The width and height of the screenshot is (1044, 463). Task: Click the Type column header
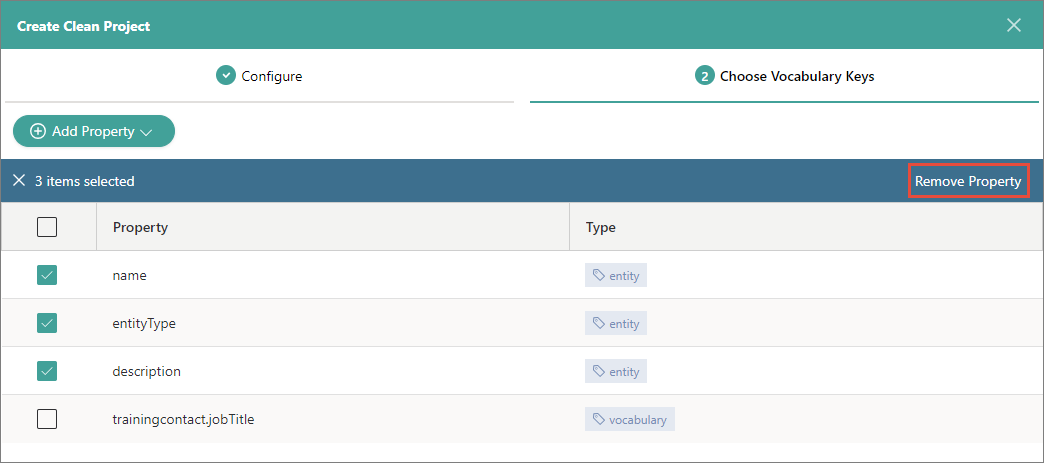[x=600, y=227]
